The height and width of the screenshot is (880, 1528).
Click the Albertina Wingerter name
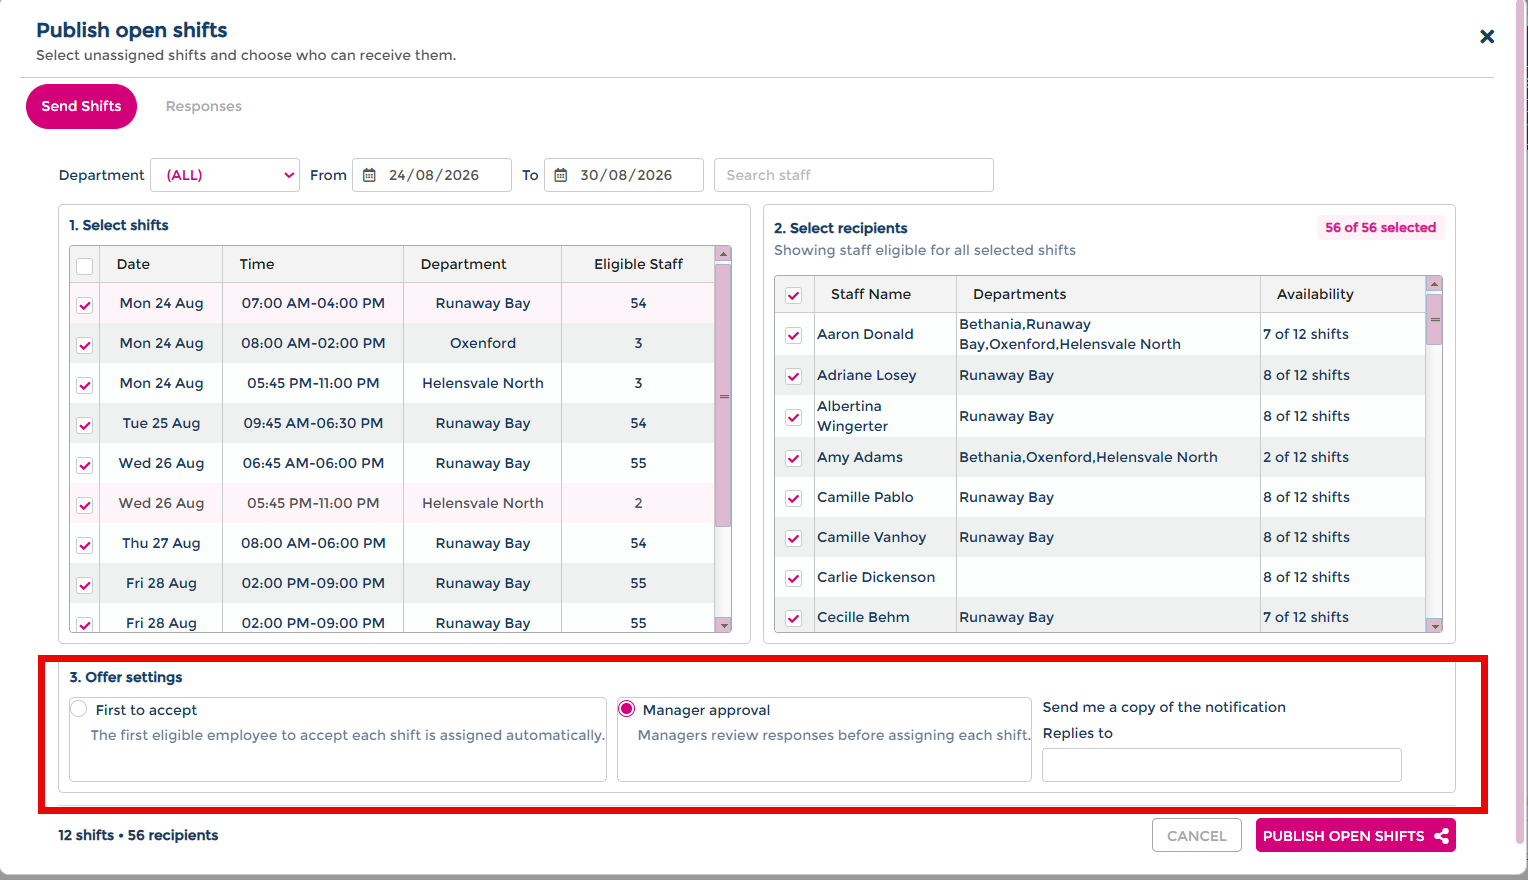(853, 416)
